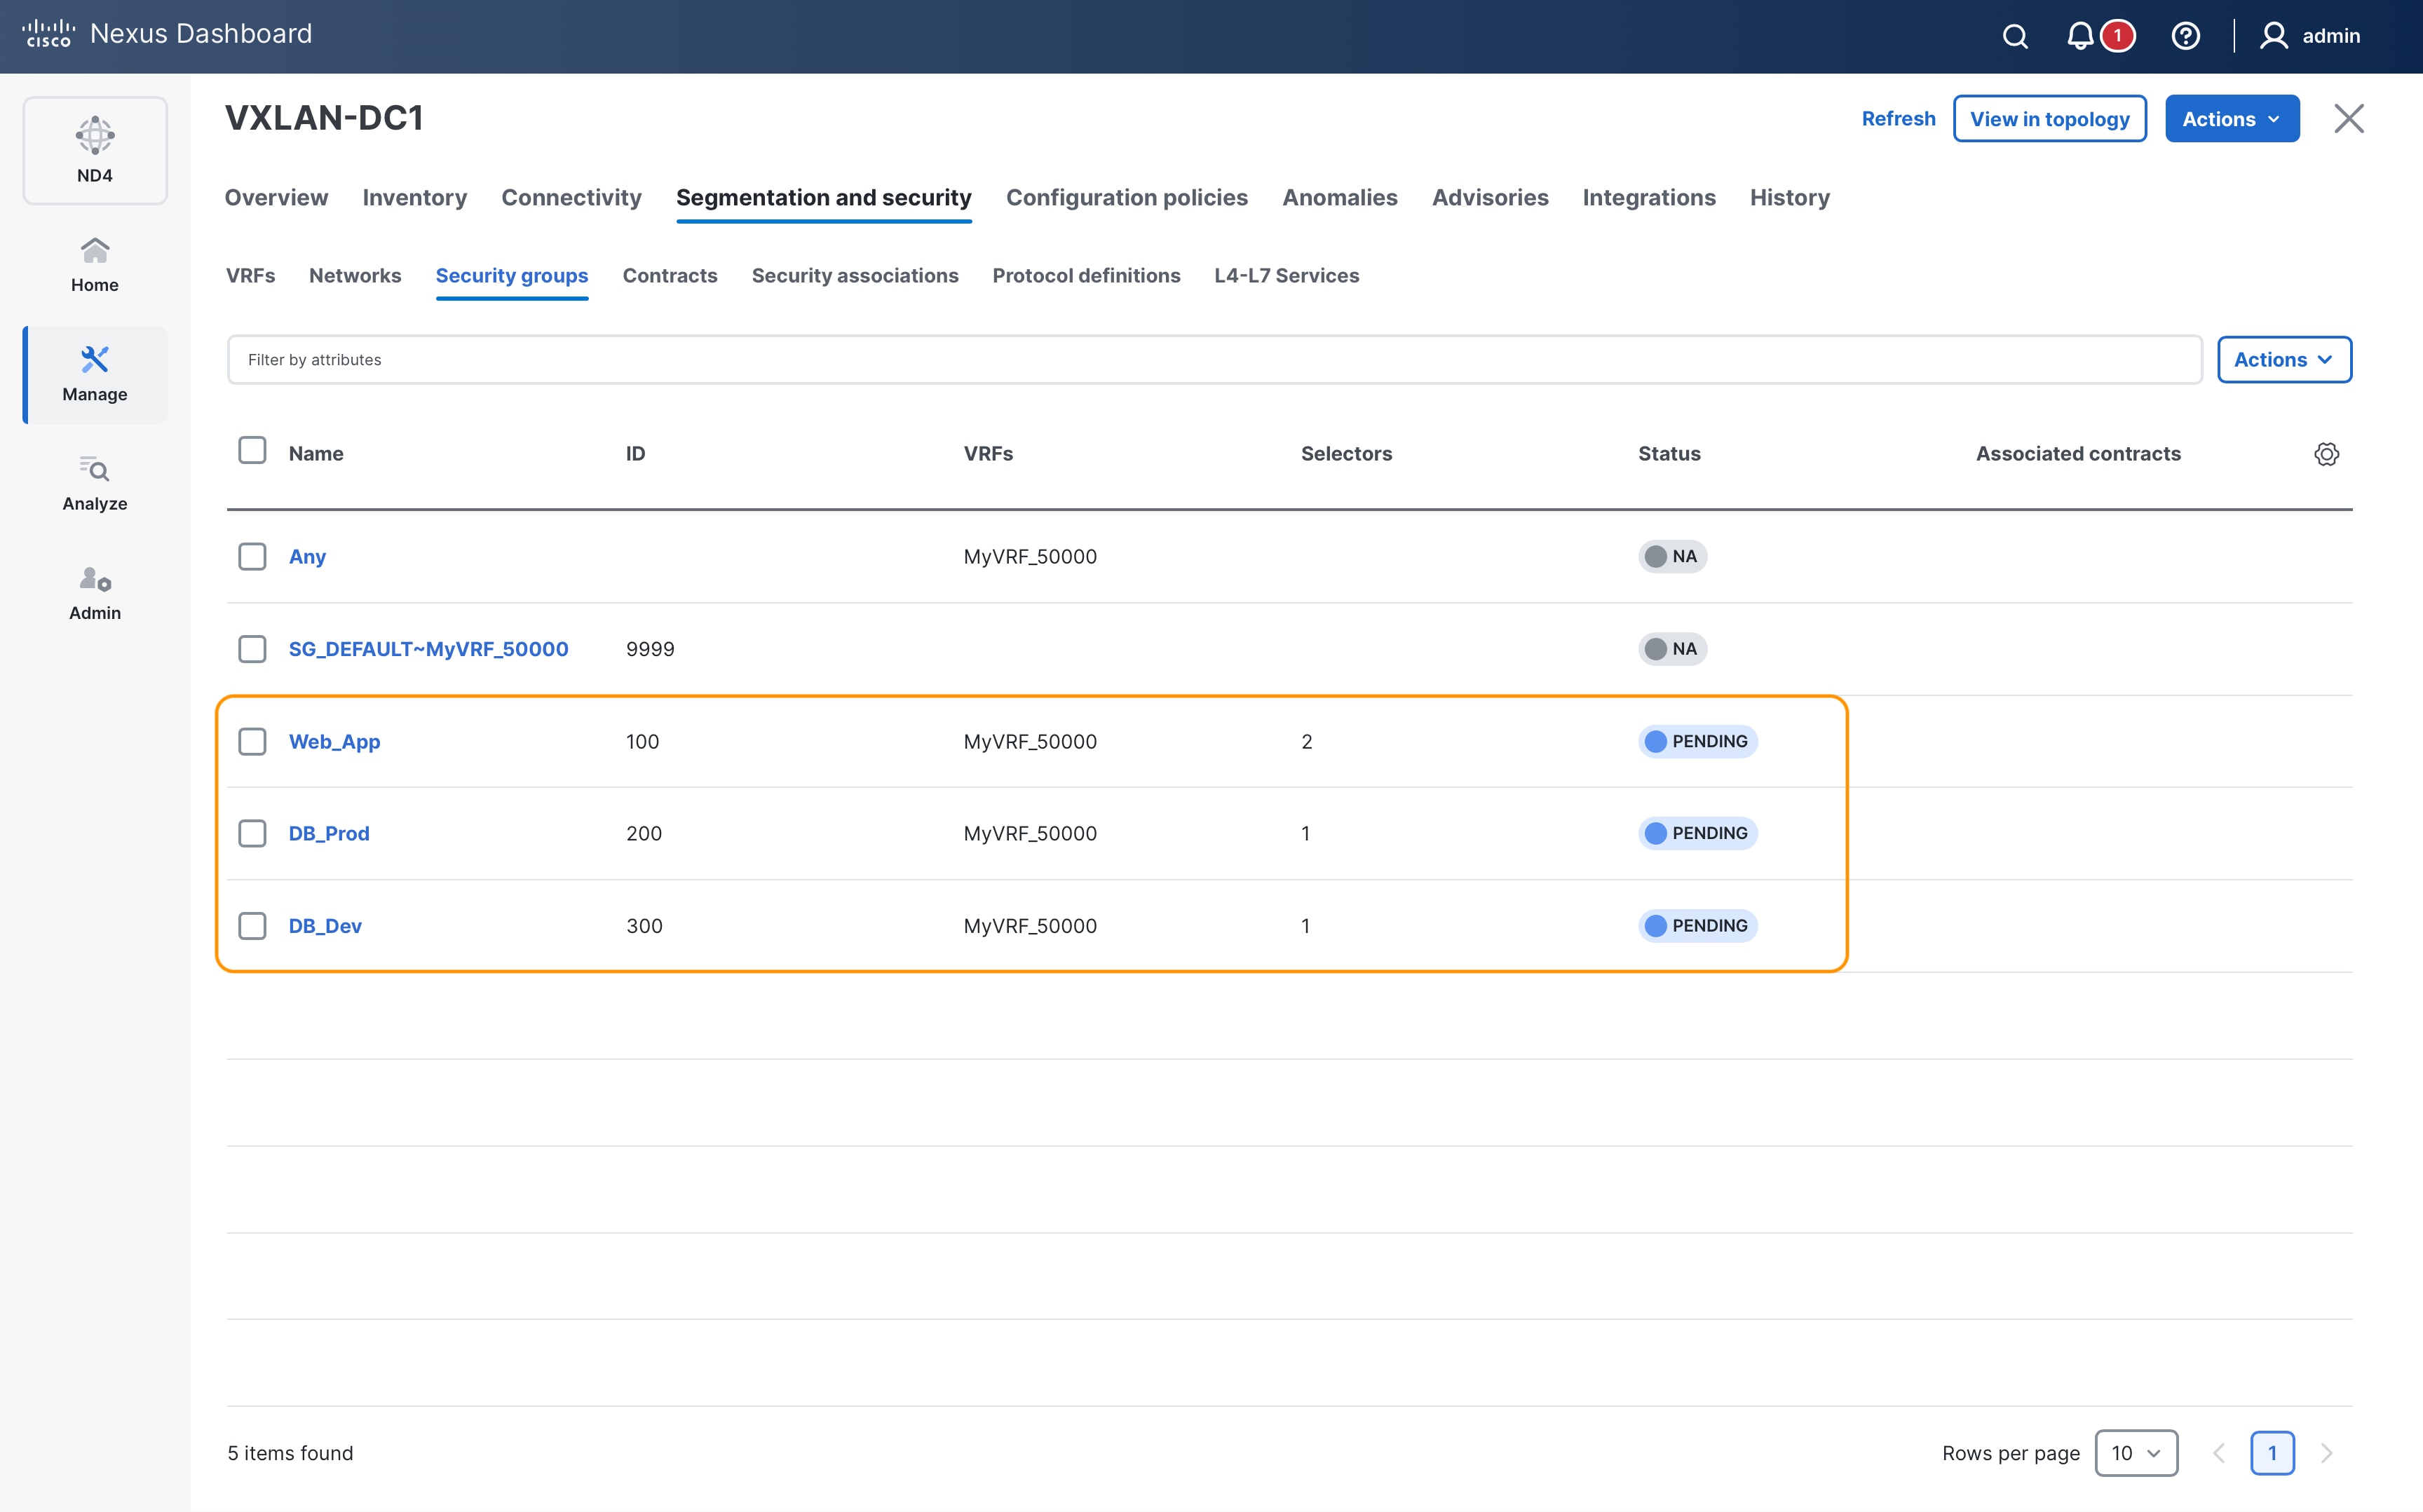
Task: Click the Name column header
Action: tap(316, 454)
